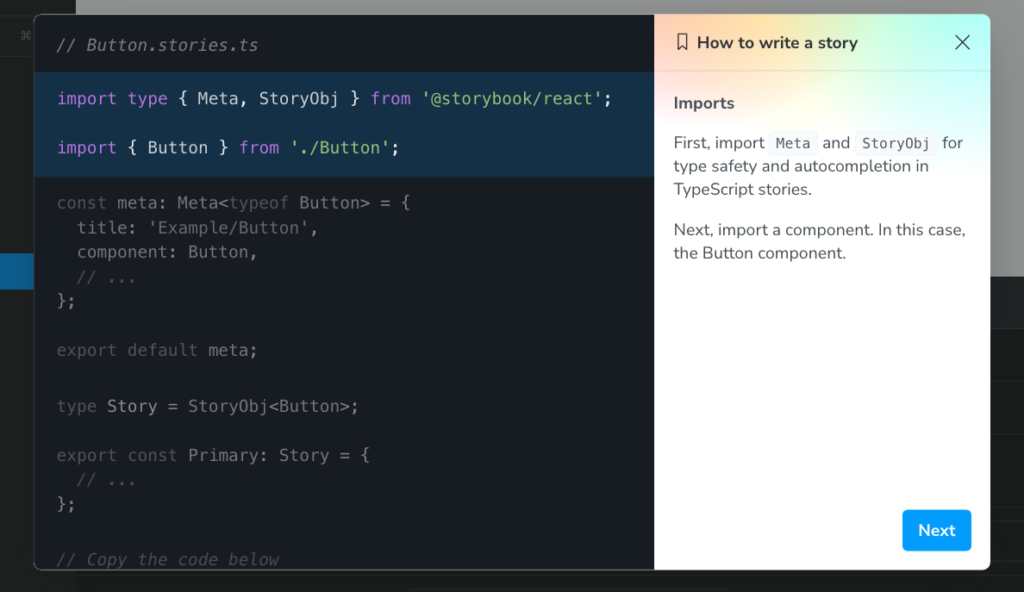
Task: Click the 'How to write a story' title
Action: tap(777, 43)
